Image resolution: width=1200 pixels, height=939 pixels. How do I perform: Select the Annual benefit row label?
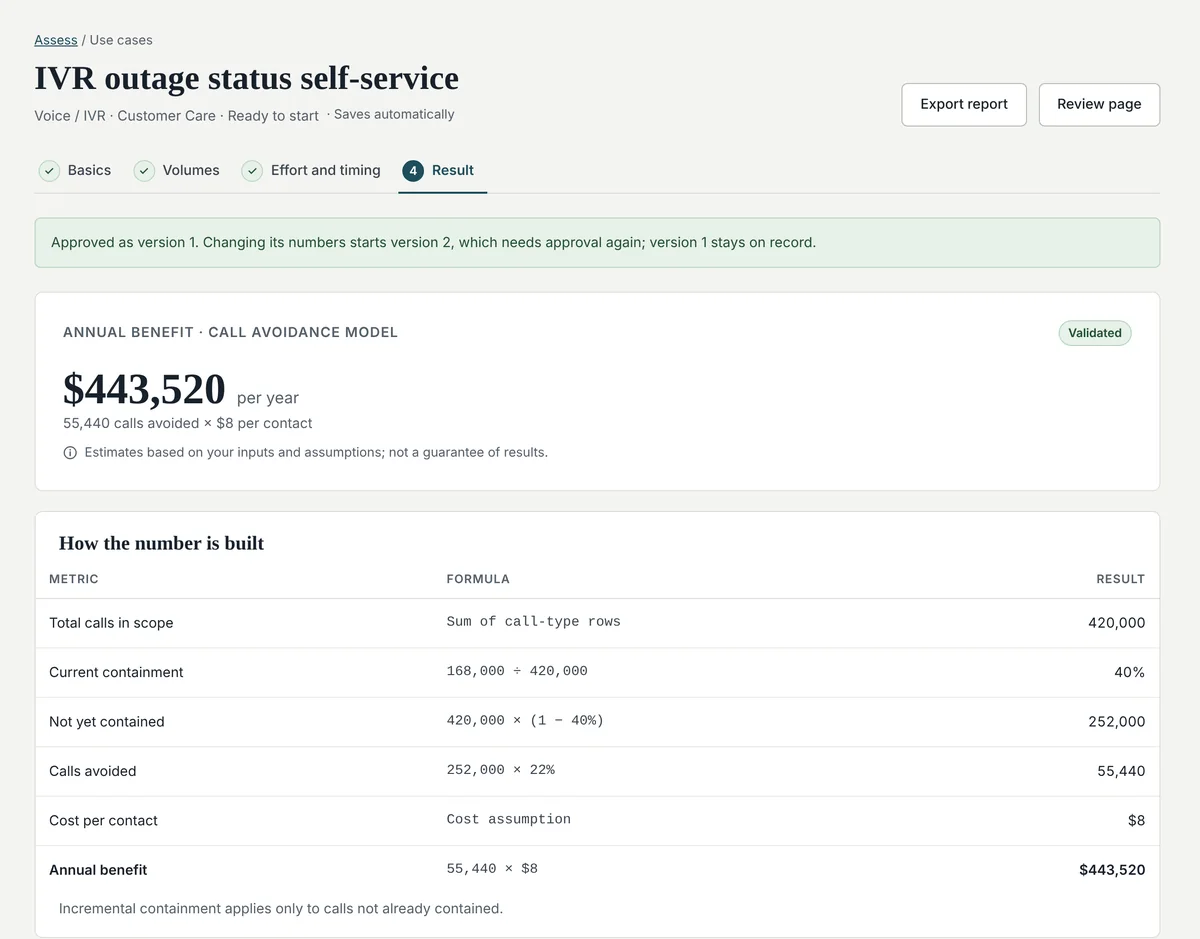tap(98, 870)
